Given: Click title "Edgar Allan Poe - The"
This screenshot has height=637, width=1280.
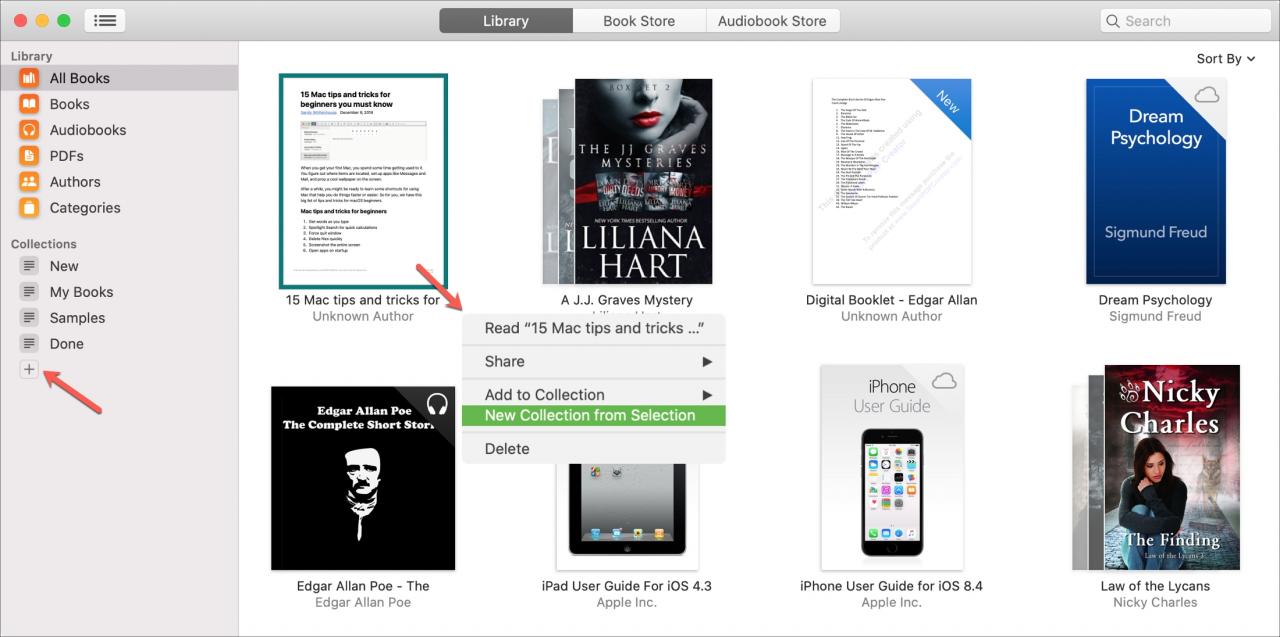Looking at the screenshot, I should (363, 586).
